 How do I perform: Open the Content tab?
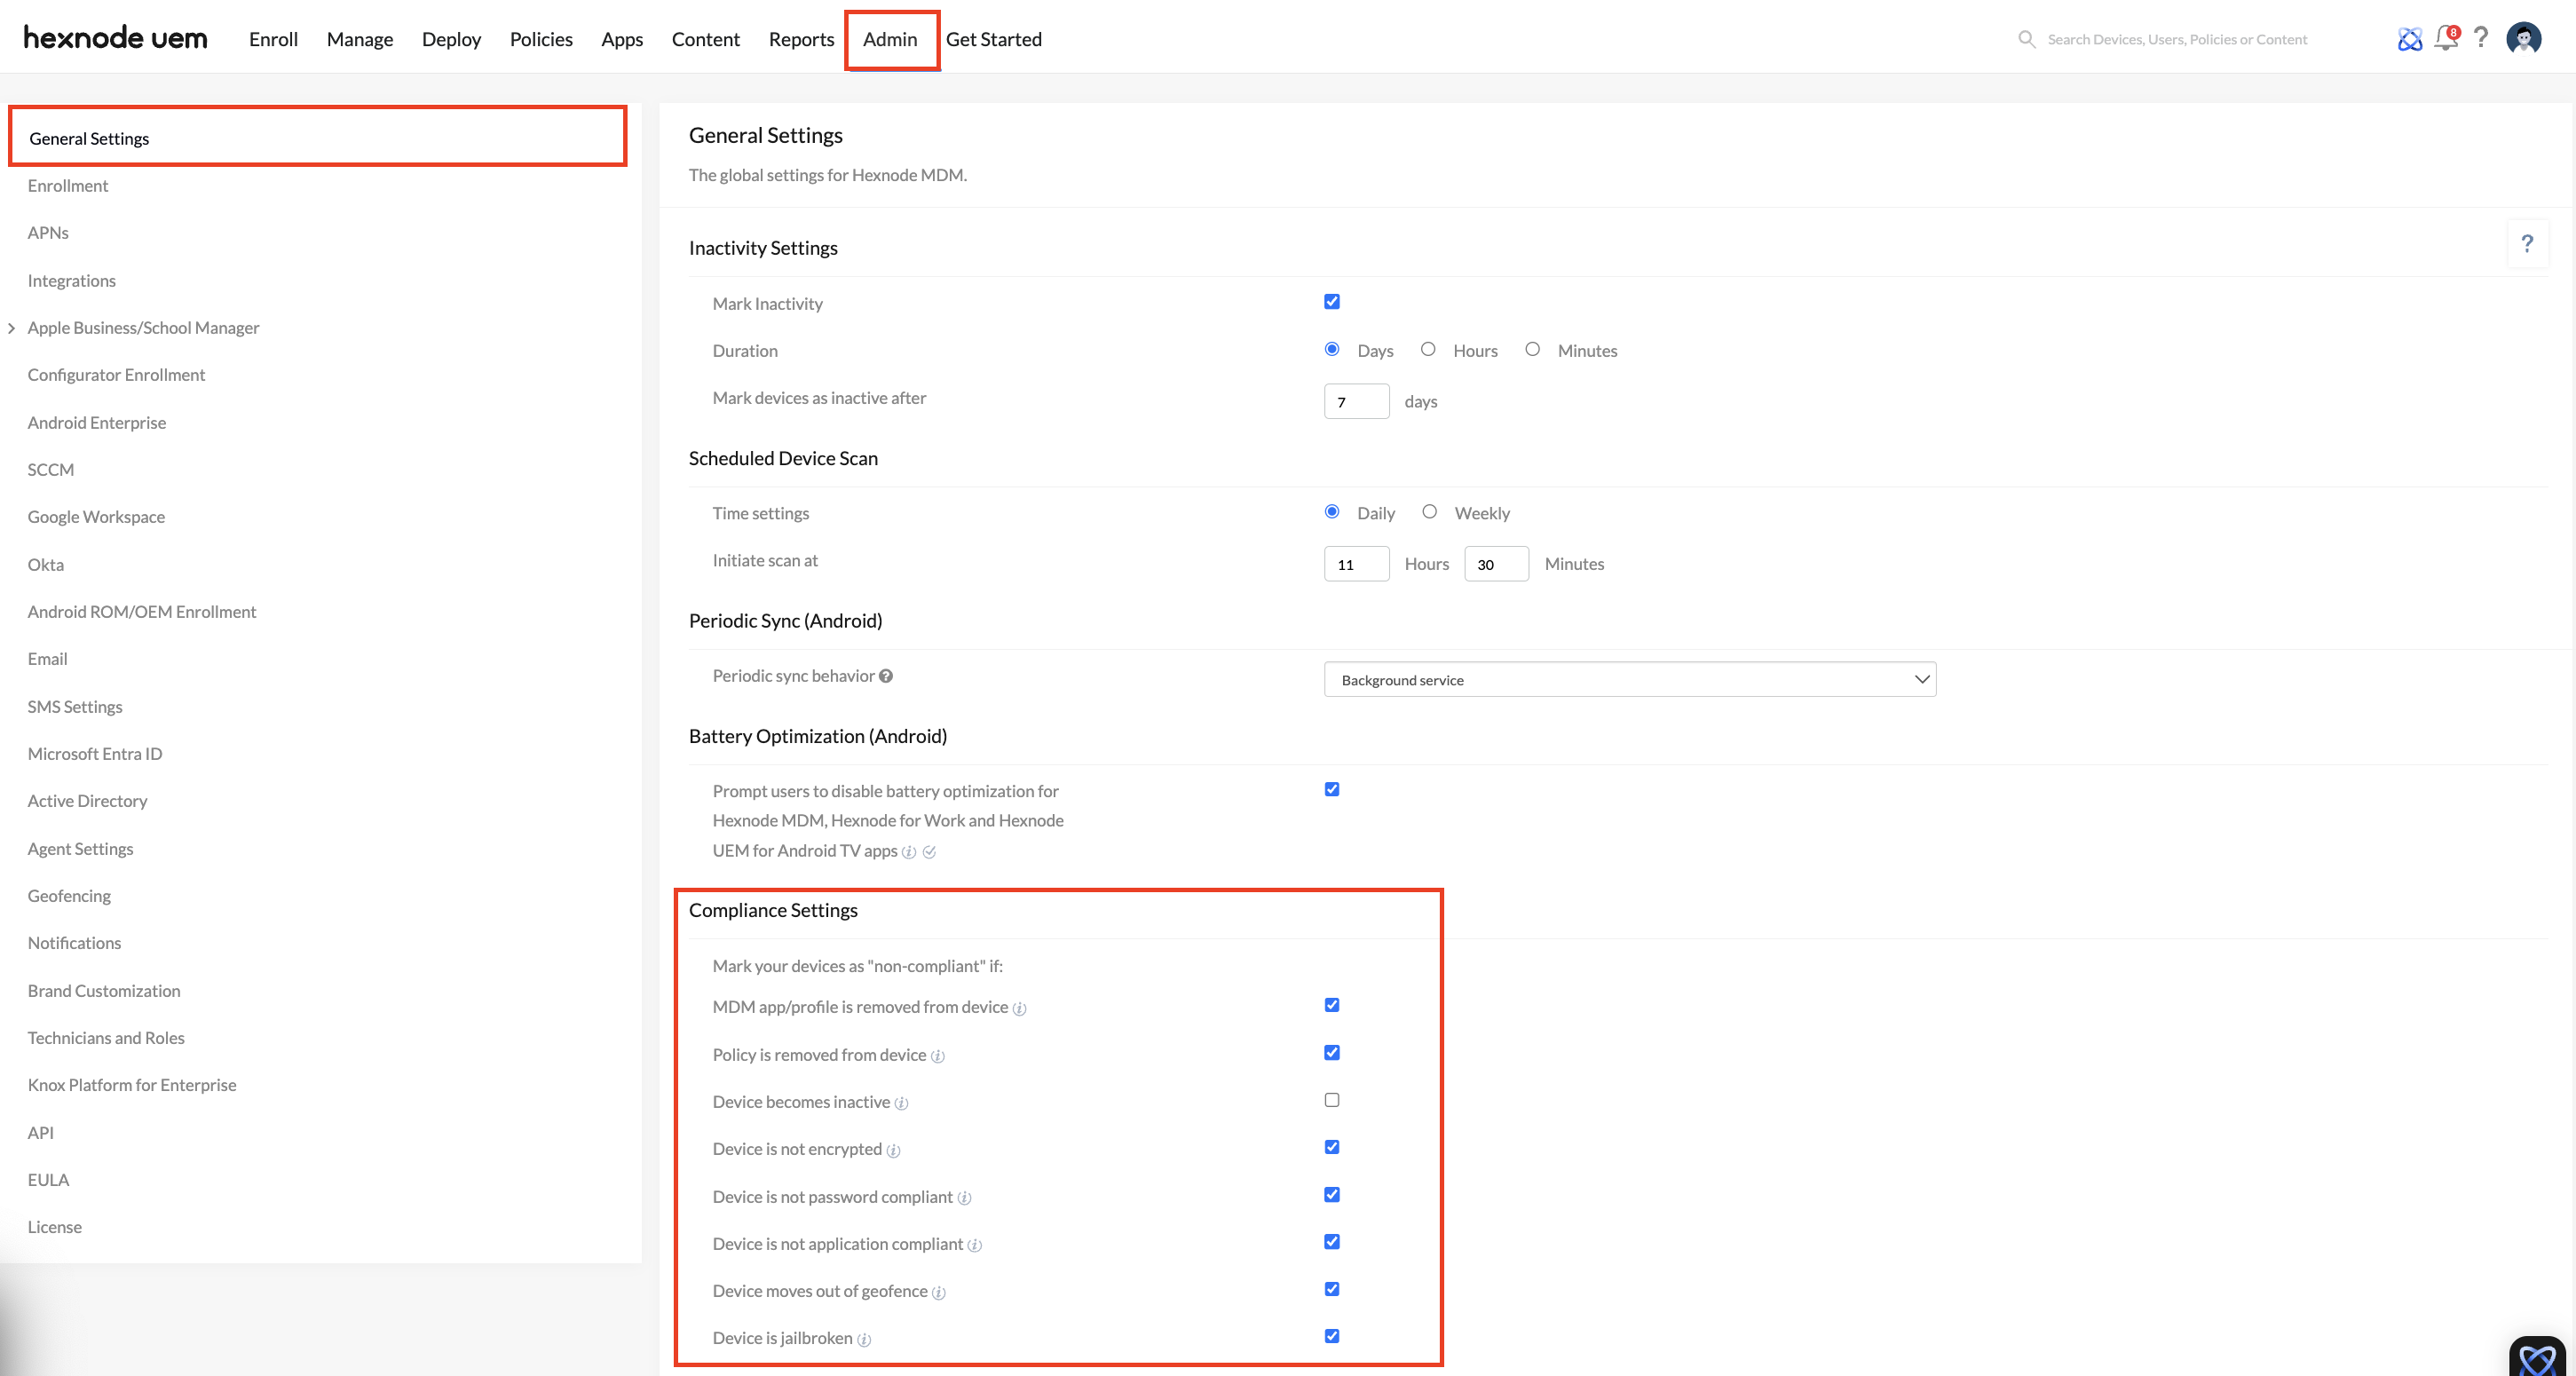pyautogui.click(x=706, y=39)
